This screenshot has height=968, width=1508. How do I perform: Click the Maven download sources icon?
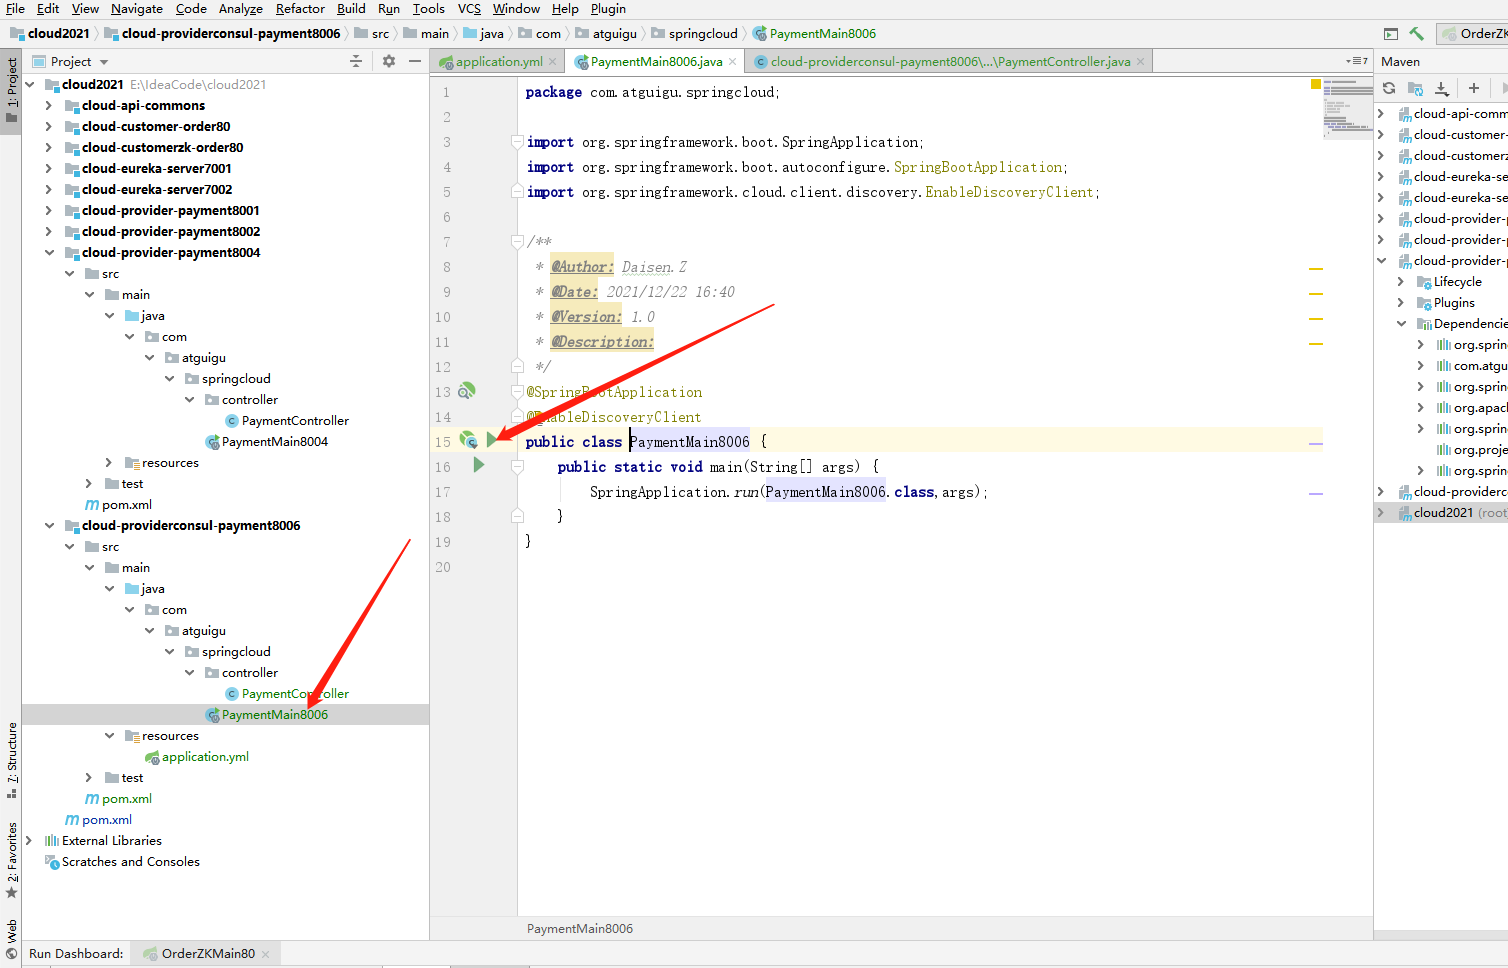click(x=1441, y=88)
